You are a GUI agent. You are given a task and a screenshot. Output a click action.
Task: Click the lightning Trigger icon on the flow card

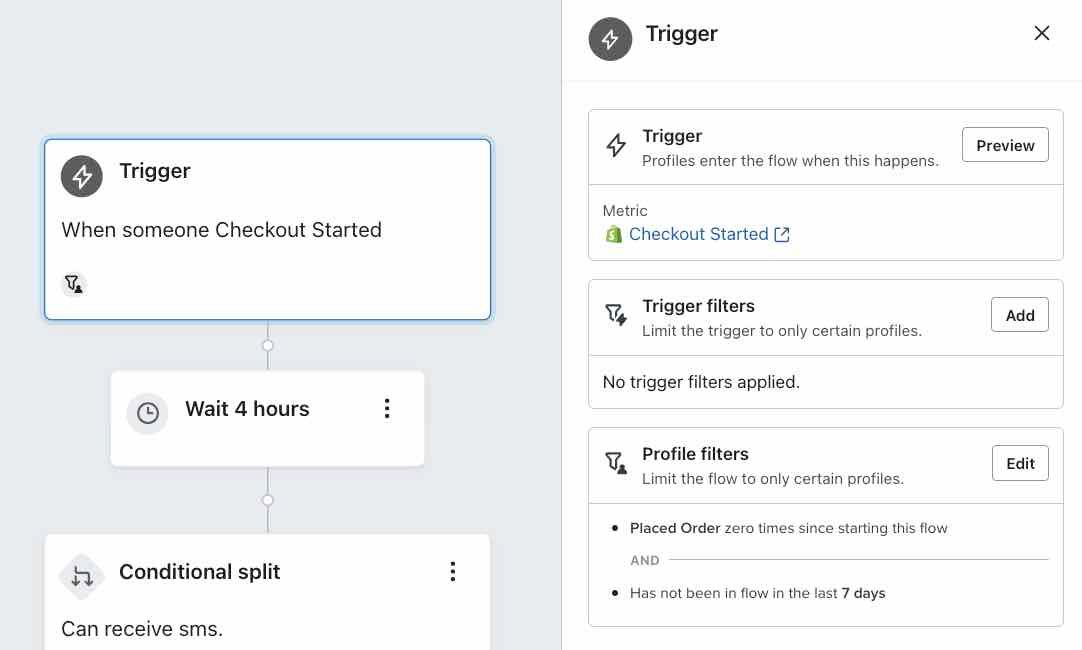pos(81,175)
